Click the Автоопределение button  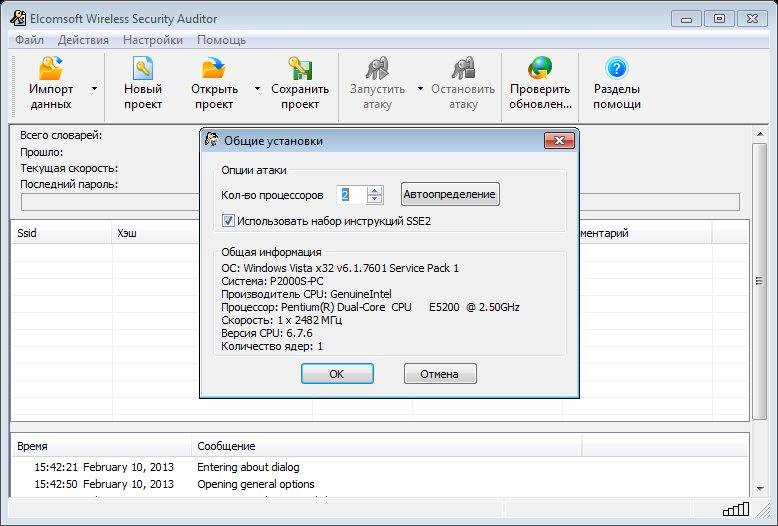(450, 194)
